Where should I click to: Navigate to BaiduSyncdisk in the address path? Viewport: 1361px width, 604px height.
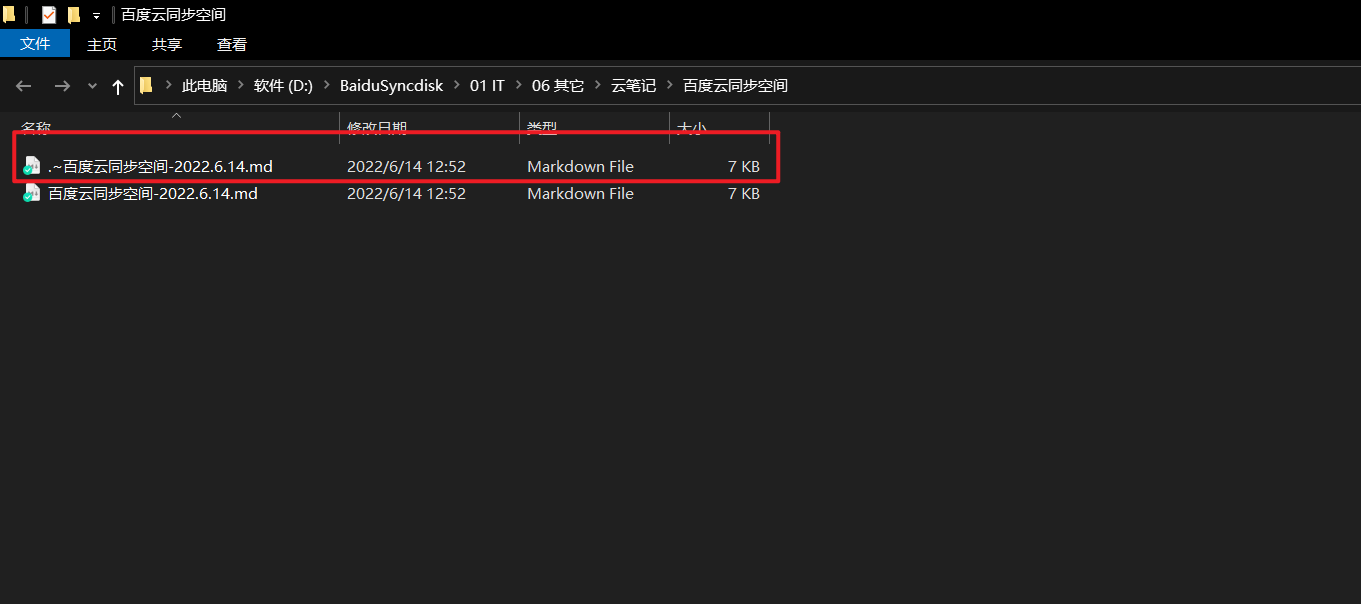pos(391,86)
